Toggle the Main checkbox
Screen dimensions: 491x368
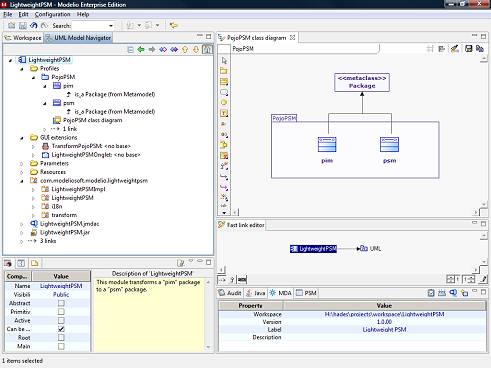61,346
